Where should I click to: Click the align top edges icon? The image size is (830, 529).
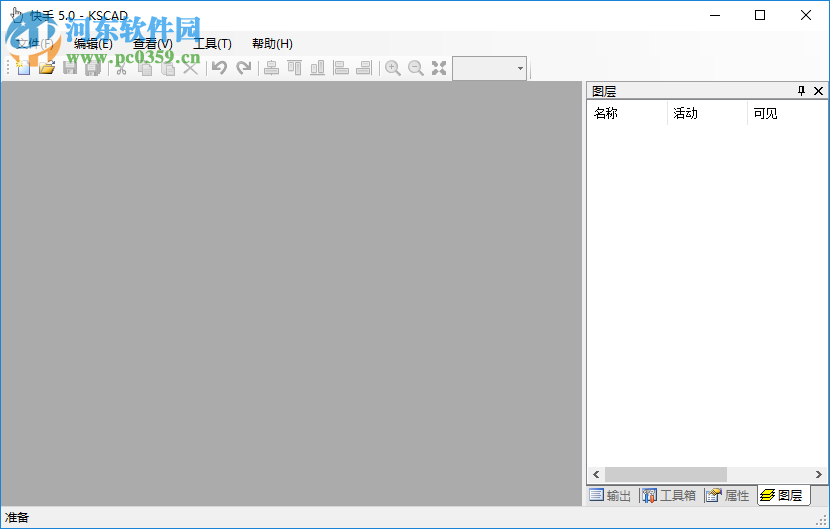[x=294, y=68]
